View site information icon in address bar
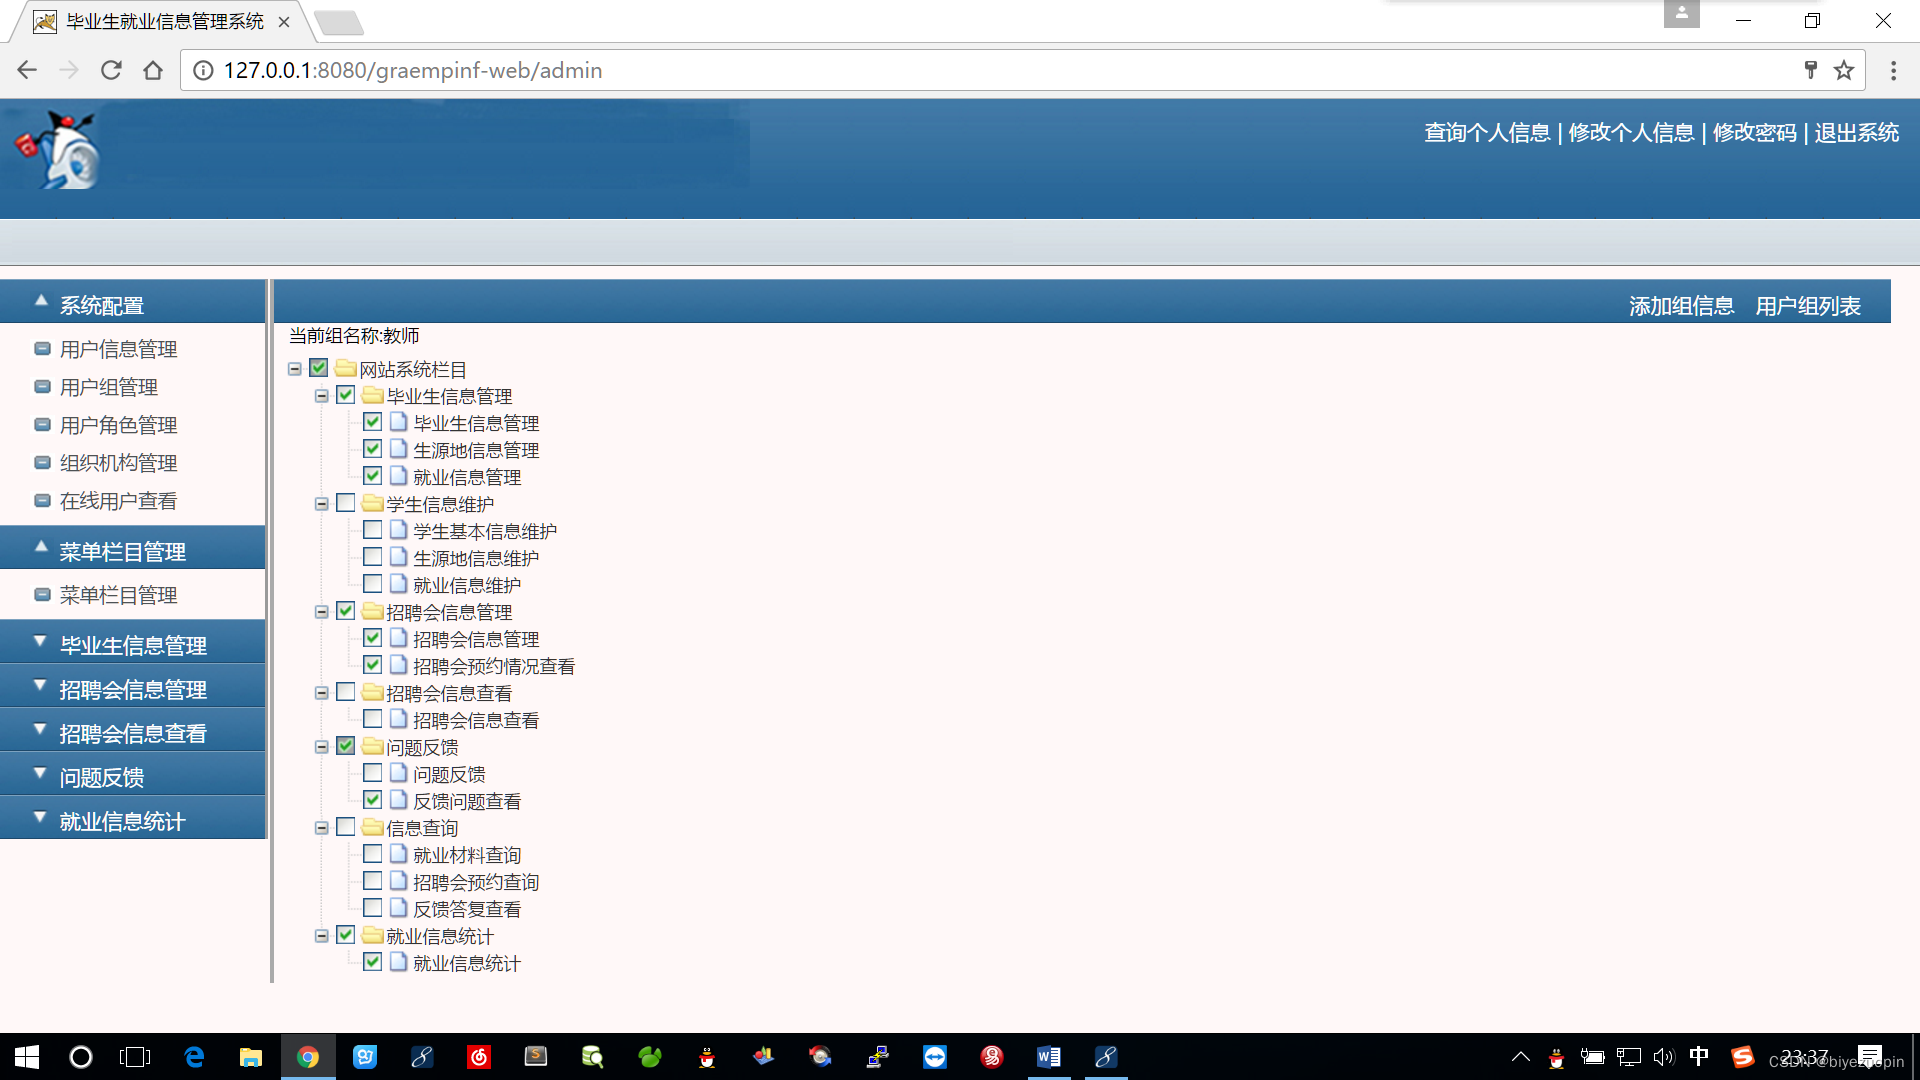The height and width of the screenshot is (1080, 1920). click(203, 70)
